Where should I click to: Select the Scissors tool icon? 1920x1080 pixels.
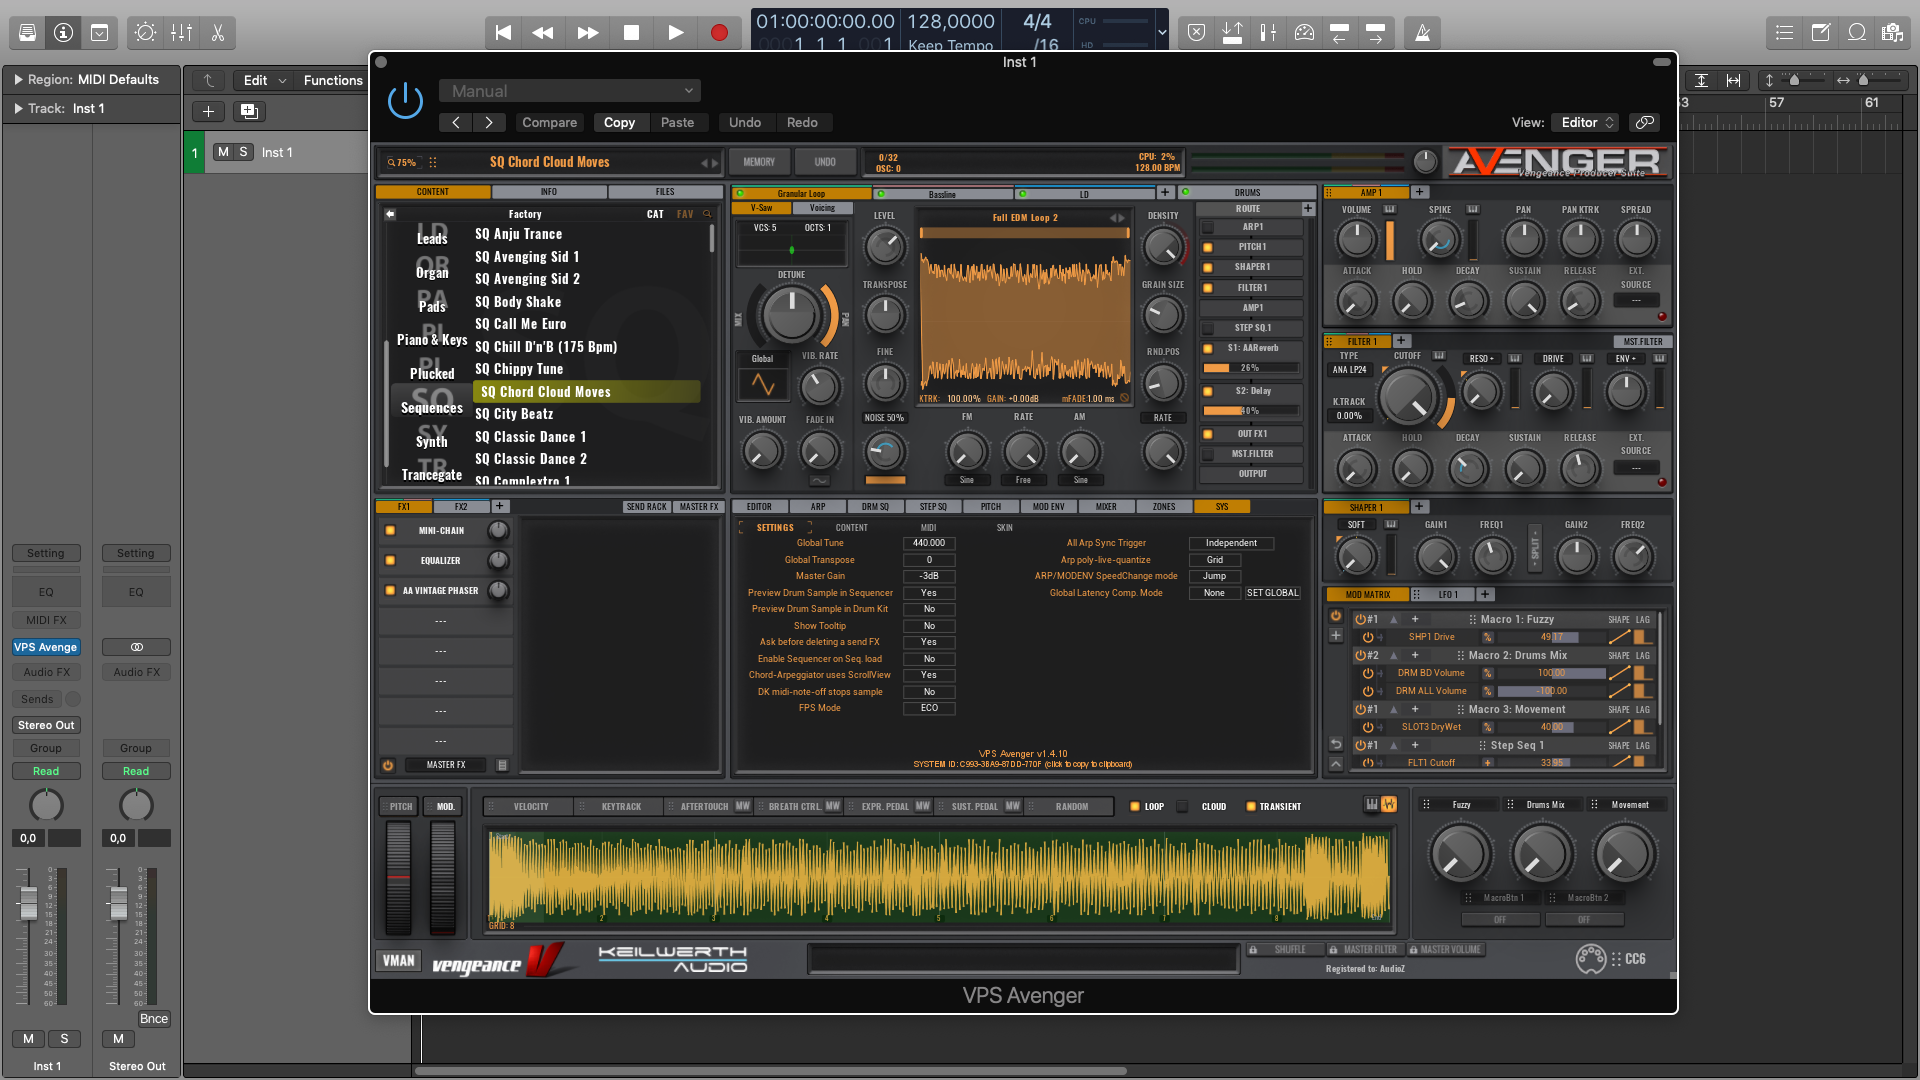tap(218, 33)
